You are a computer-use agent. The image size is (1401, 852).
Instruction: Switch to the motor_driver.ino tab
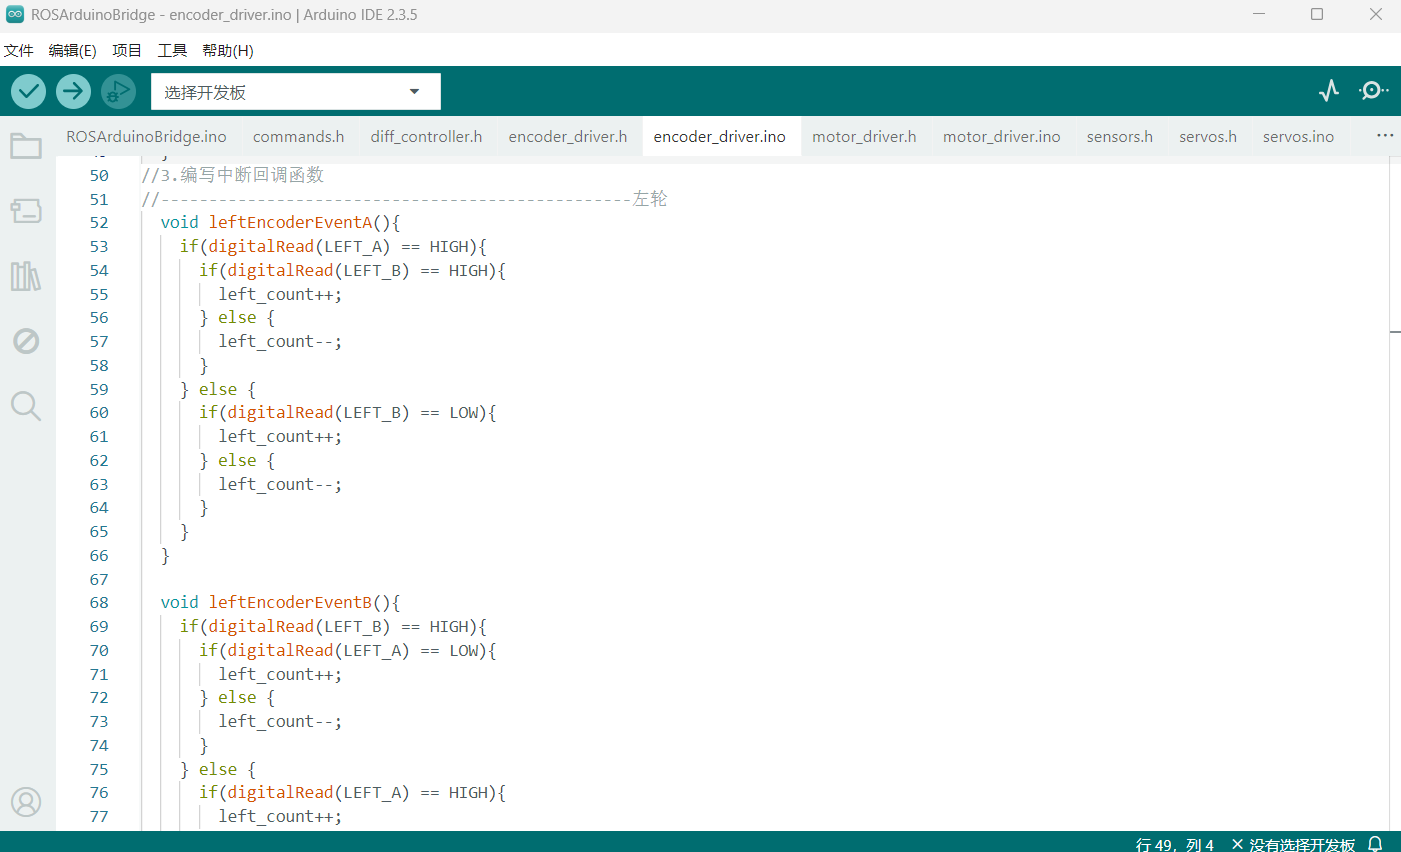click(x=1001, y=136)
